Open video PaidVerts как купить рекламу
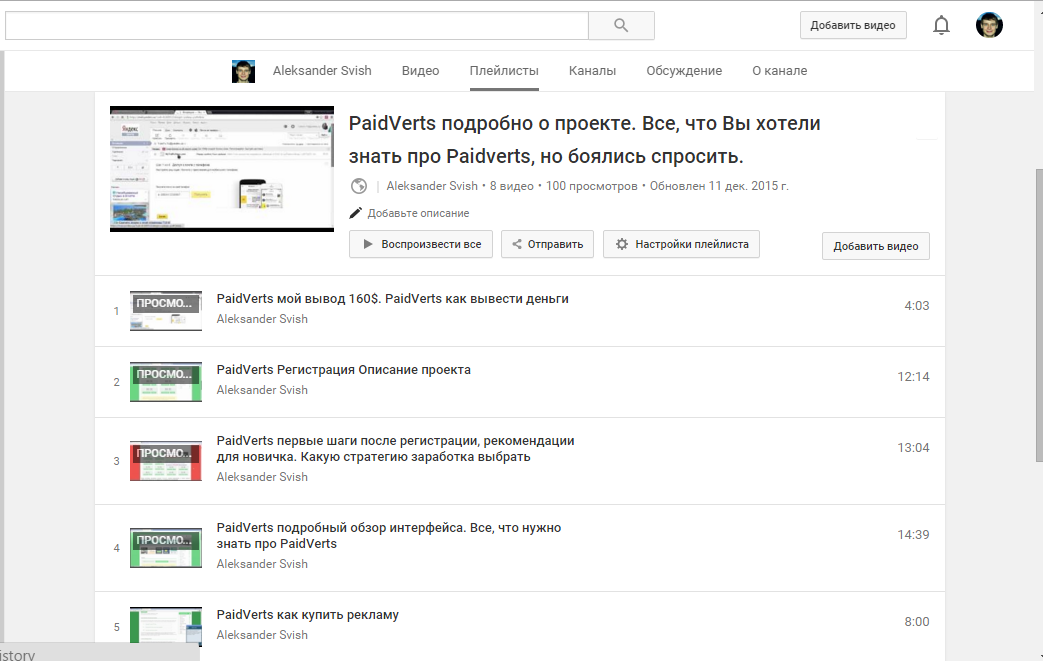The width and height of the screenshot is (1043, 661). point(307,615)
